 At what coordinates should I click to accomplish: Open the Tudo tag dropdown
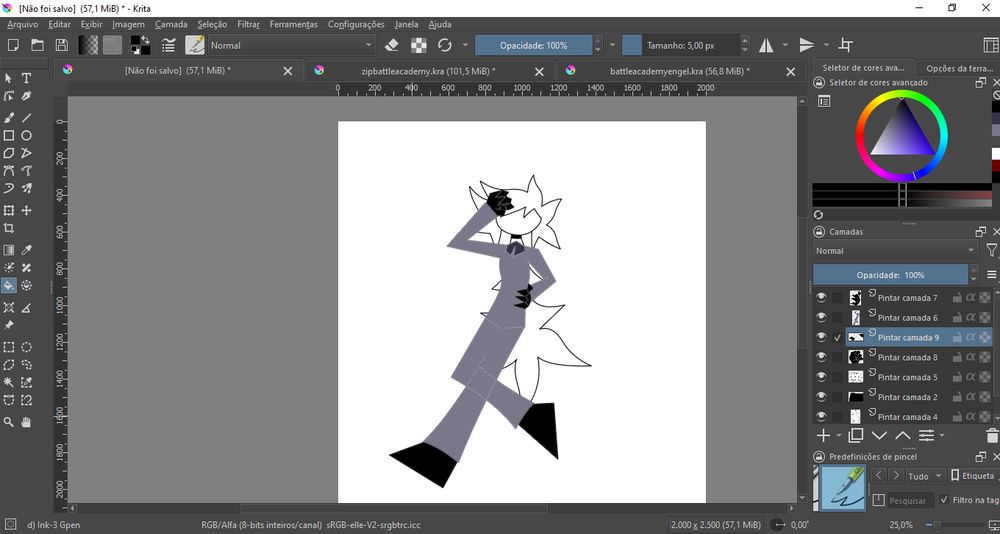[923, 476]
